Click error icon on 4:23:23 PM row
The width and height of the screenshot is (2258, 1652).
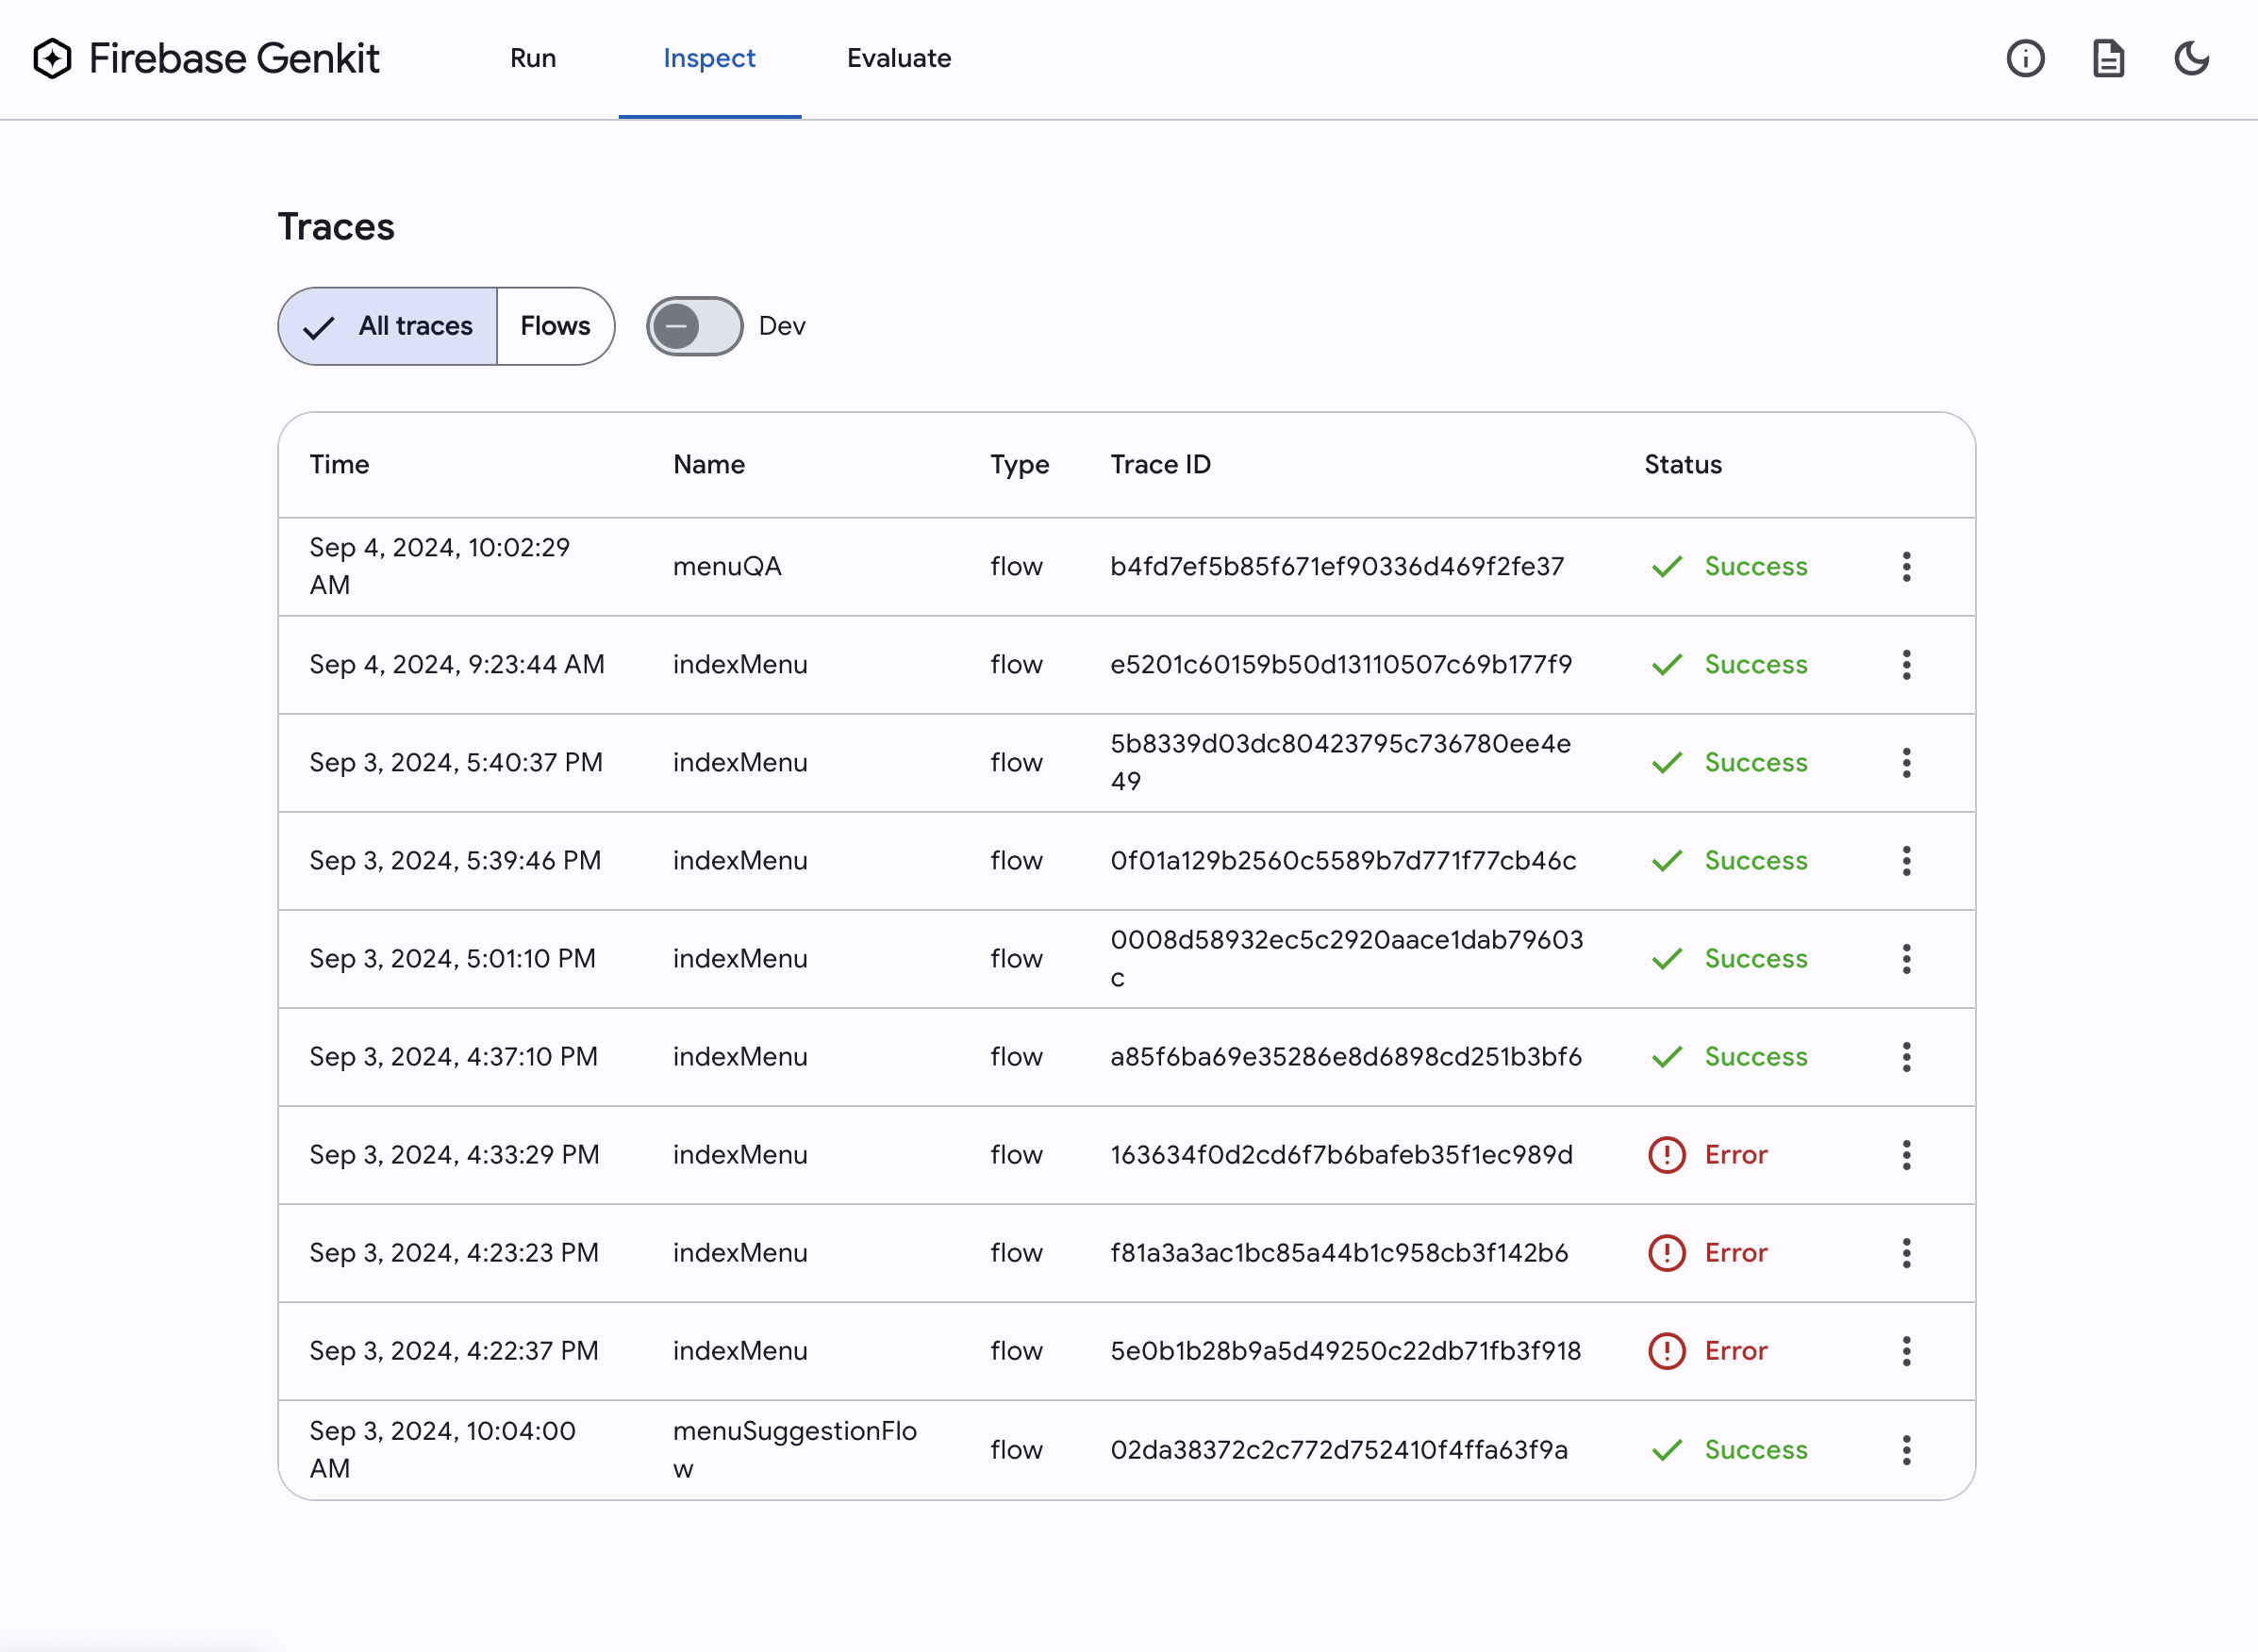coord(1666,1252)
